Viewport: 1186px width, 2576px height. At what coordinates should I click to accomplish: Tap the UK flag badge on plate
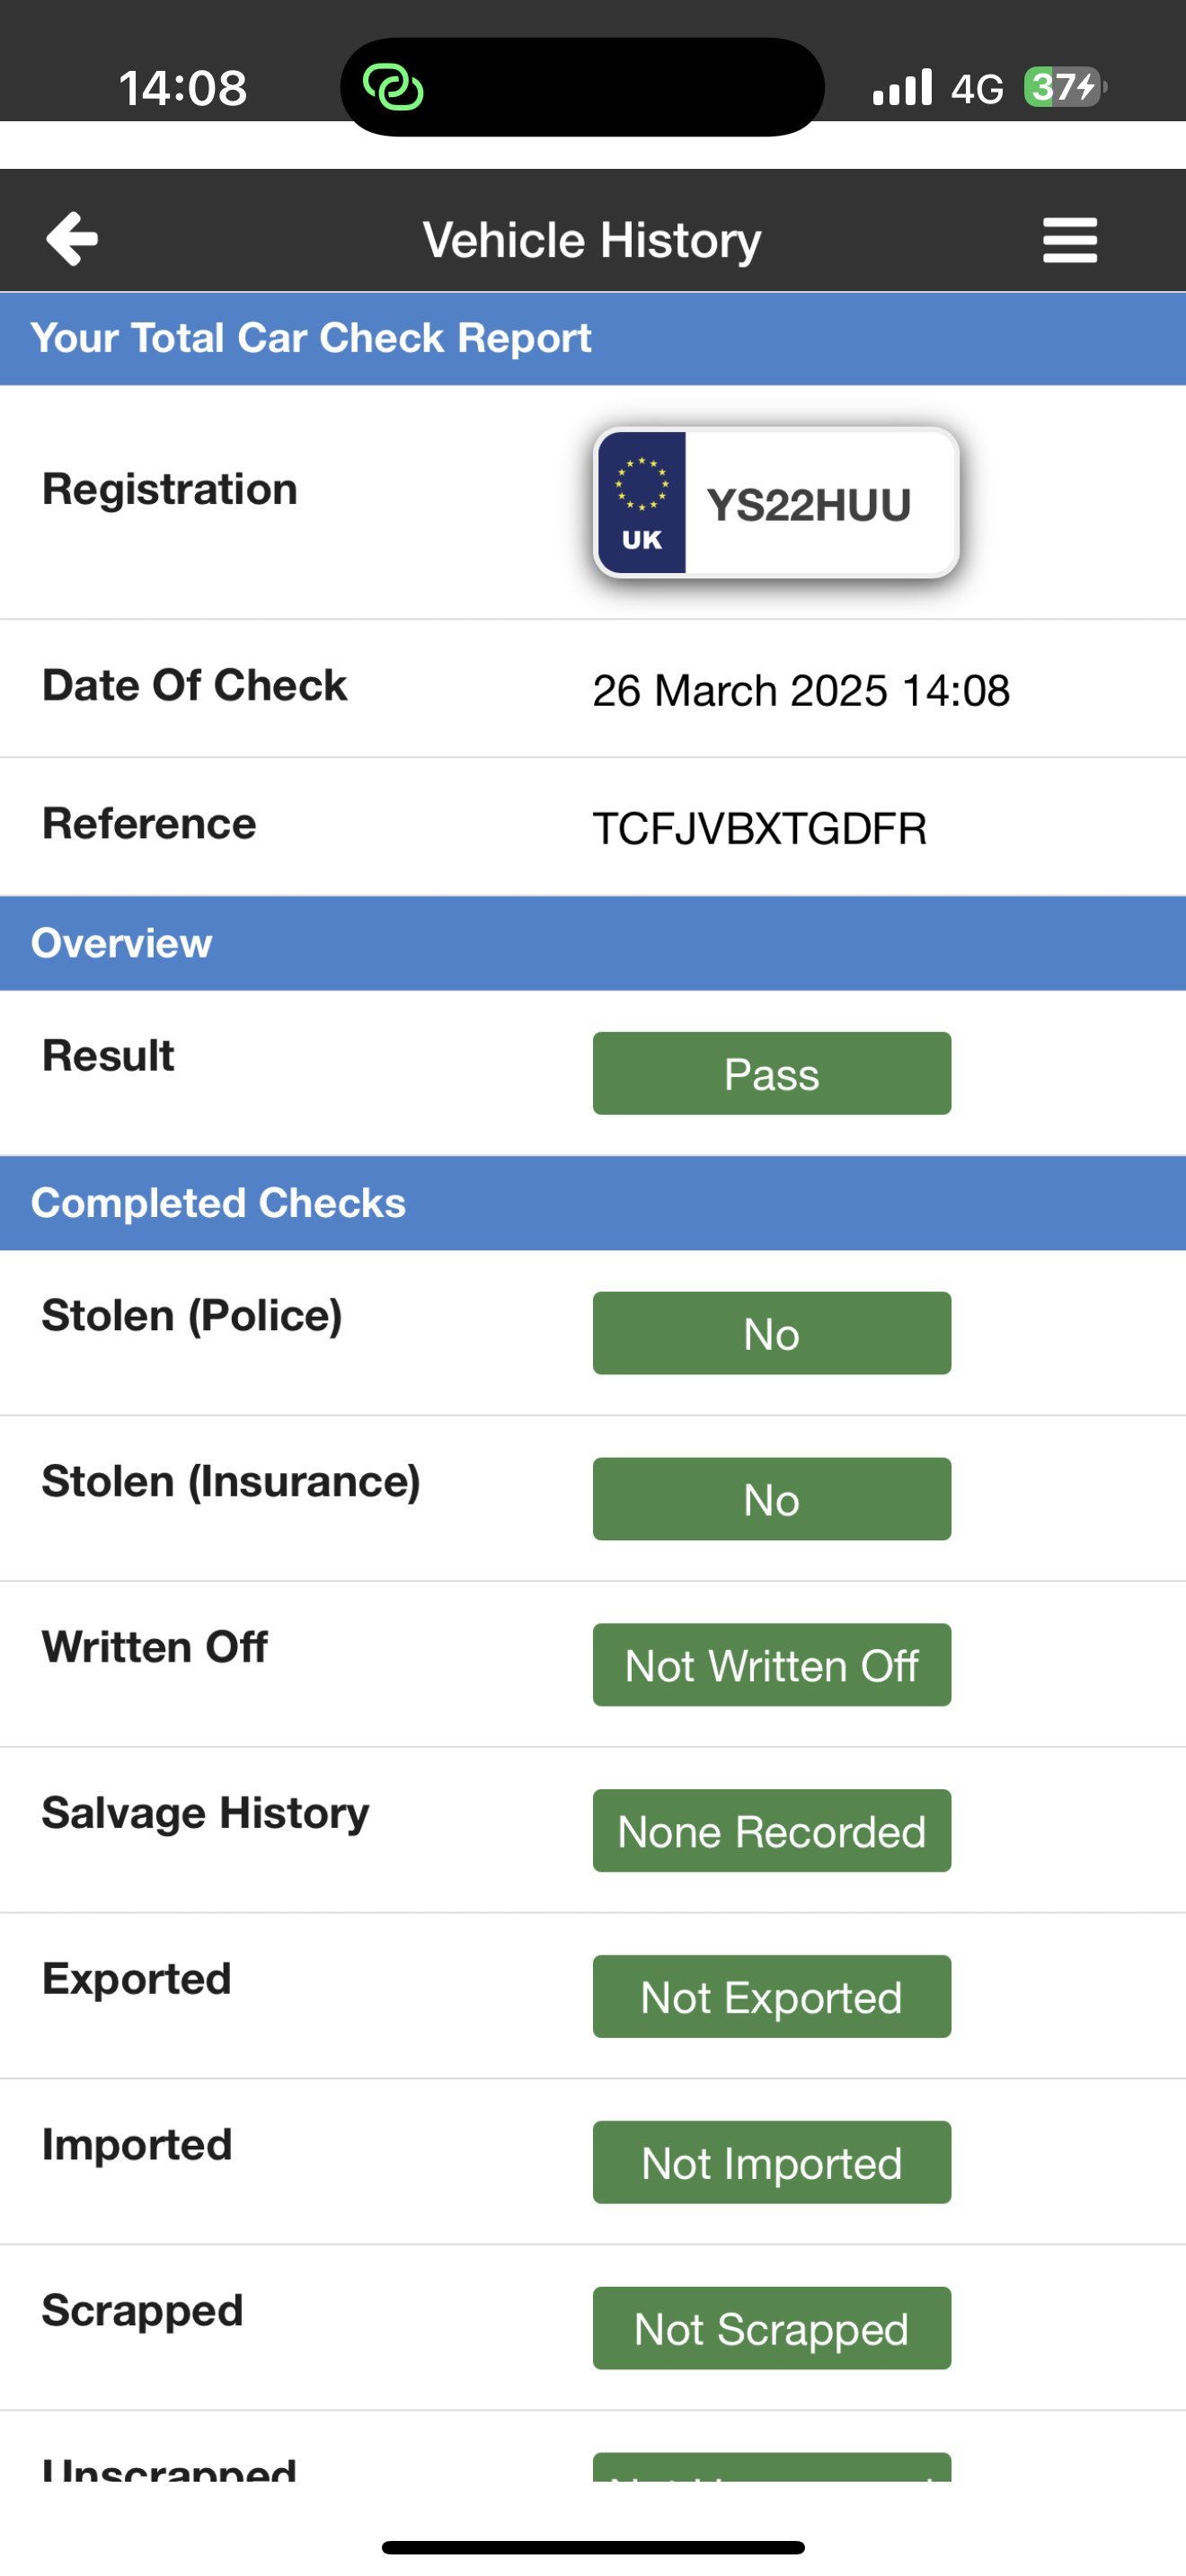tap(642, 502)
